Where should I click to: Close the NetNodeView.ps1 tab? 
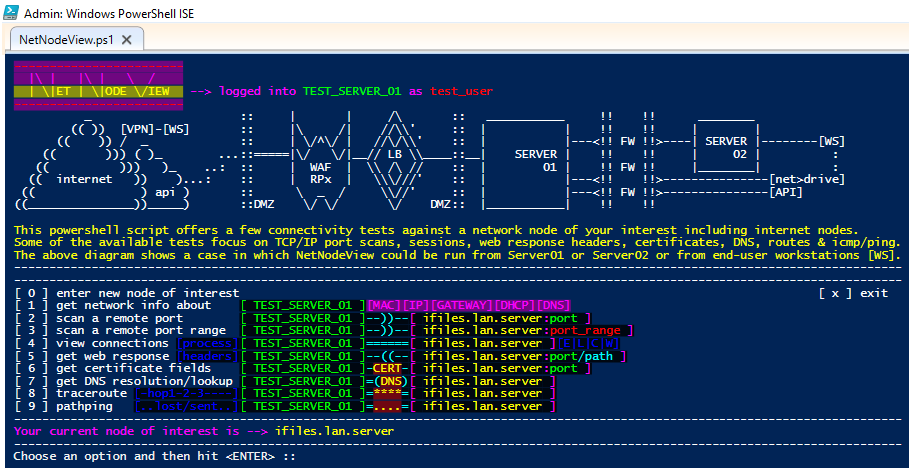127,40
